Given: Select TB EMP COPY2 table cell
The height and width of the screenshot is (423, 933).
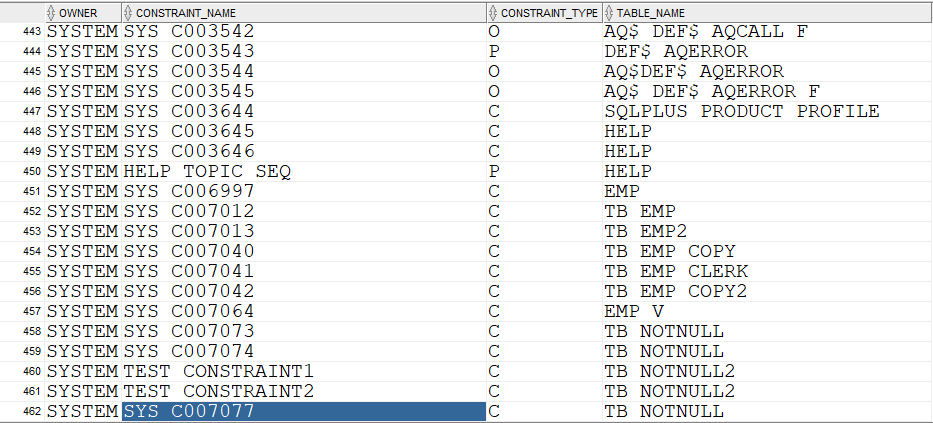Looking at the screenshot, I should (x=768, y=292).
